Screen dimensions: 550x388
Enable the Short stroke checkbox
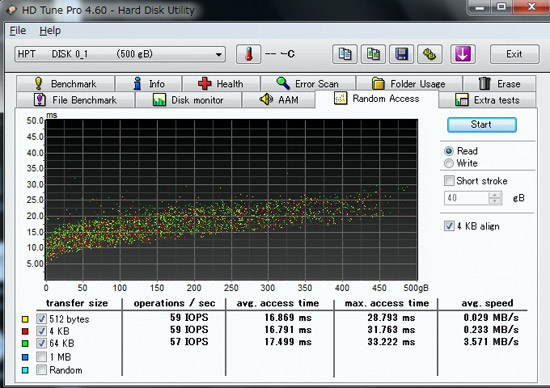pyautogui.click(x=449, y=181)
